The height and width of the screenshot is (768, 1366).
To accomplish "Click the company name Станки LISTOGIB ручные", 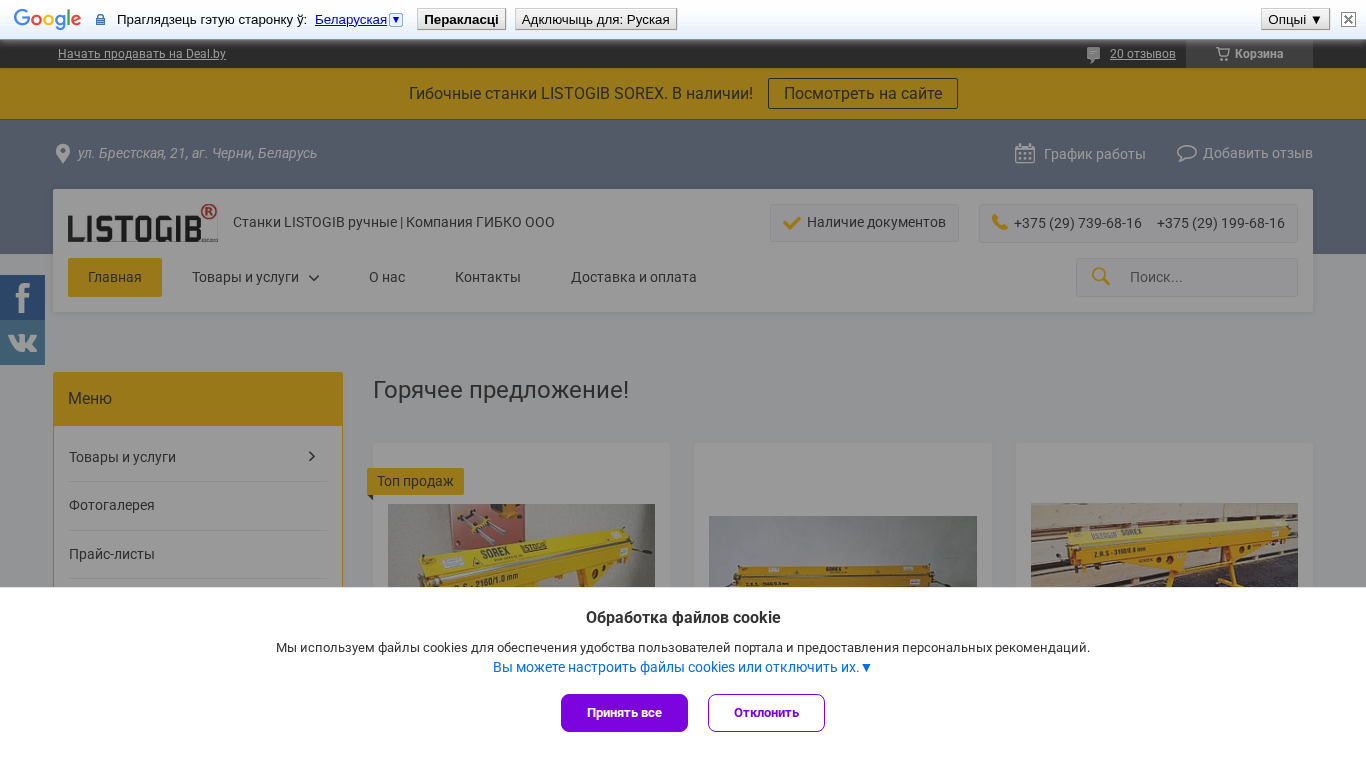I will [x=394, y=222].
